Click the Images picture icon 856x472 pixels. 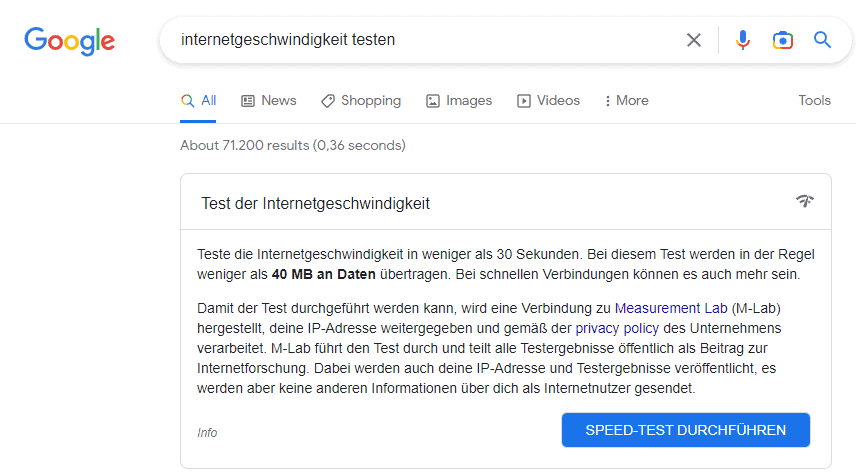coord(432,101)
